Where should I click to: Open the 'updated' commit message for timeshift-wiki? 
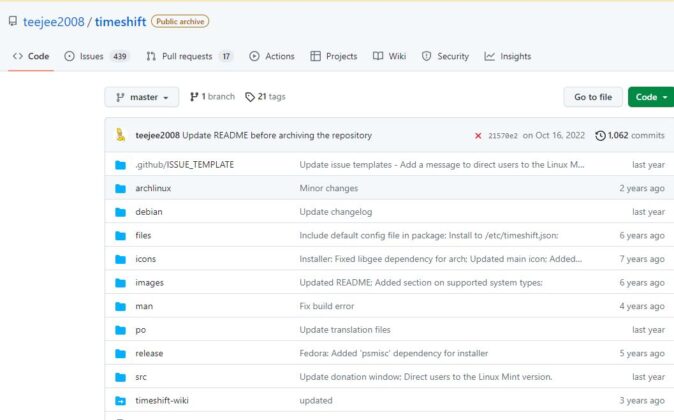(316, 401)
